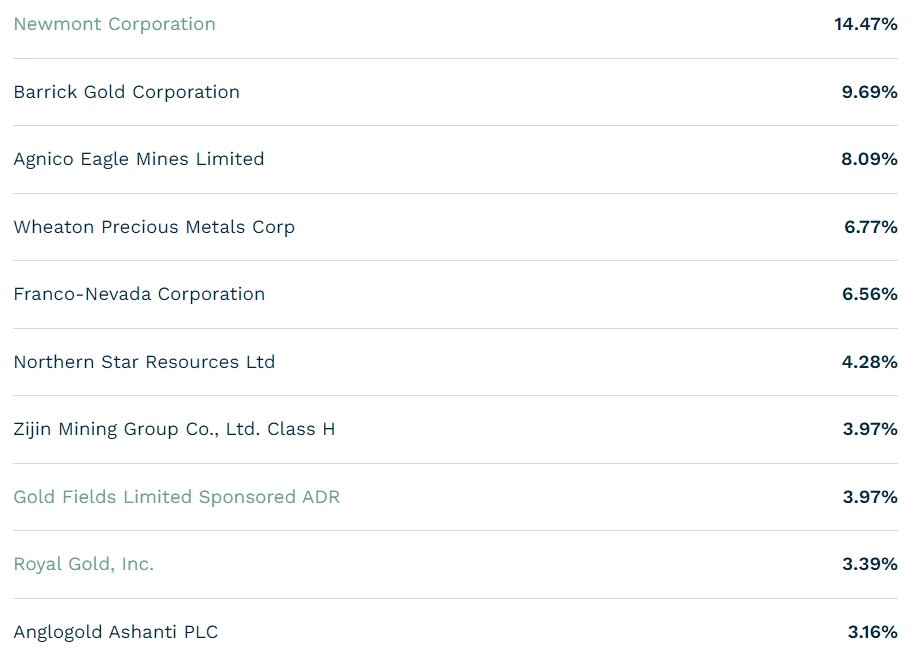Select Zijin Mining Group Class H row
Screen dimensions: 915x655
[455, 429]
